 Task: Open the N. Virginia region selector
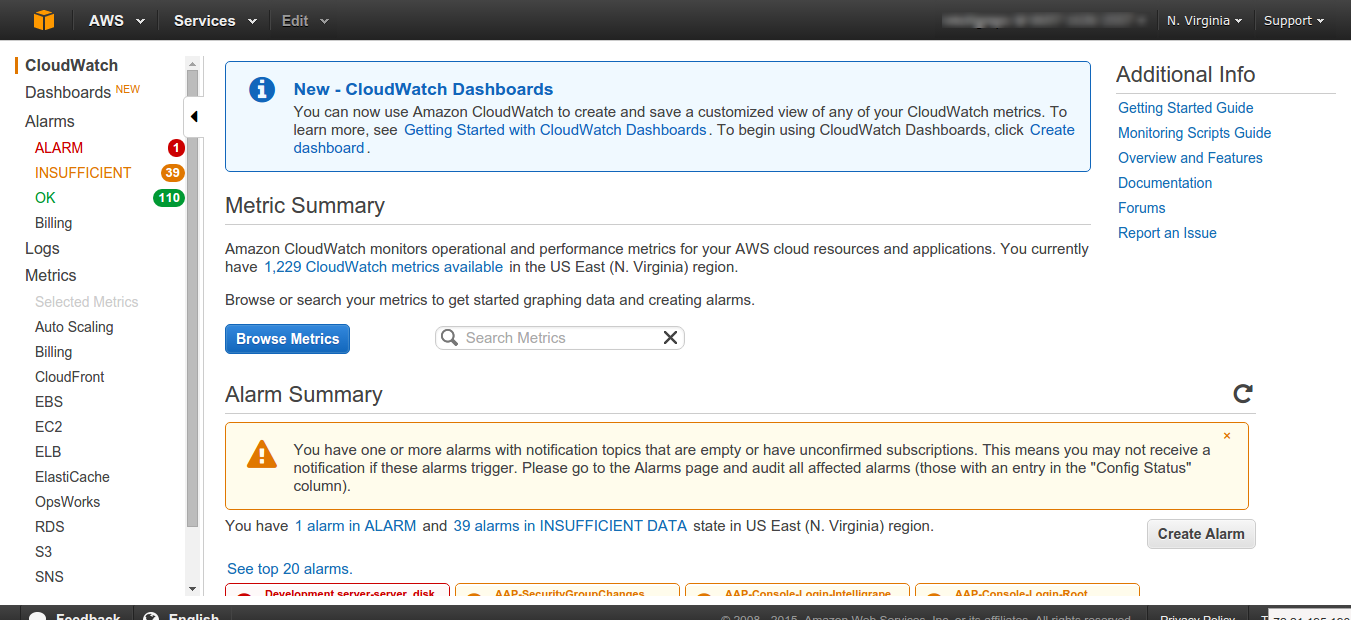coord(1205,20)
